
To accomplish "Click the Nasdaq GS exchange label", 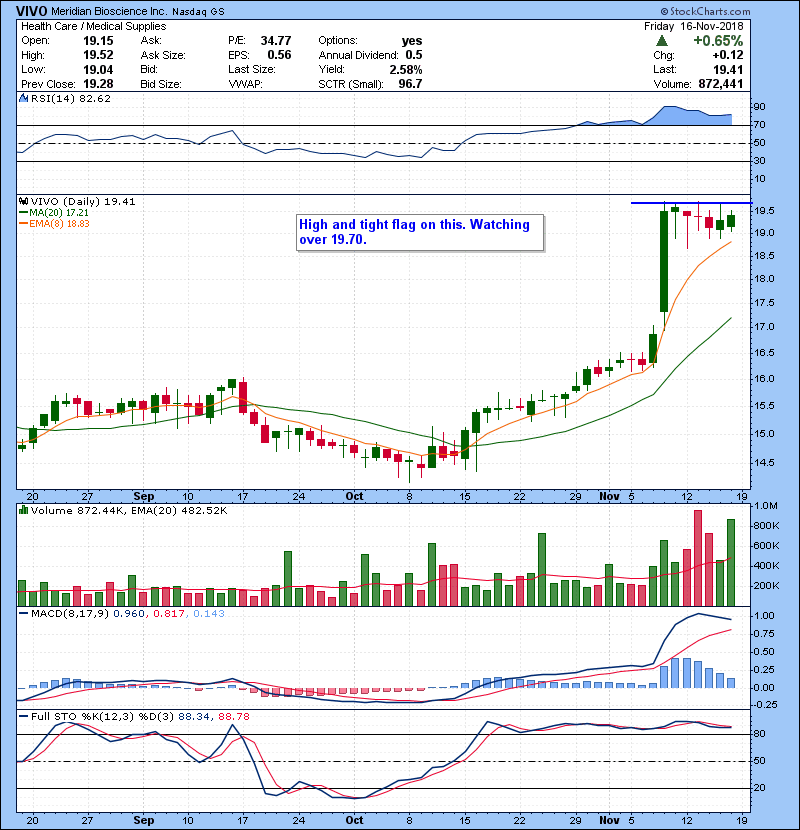I will coord(198,11).
